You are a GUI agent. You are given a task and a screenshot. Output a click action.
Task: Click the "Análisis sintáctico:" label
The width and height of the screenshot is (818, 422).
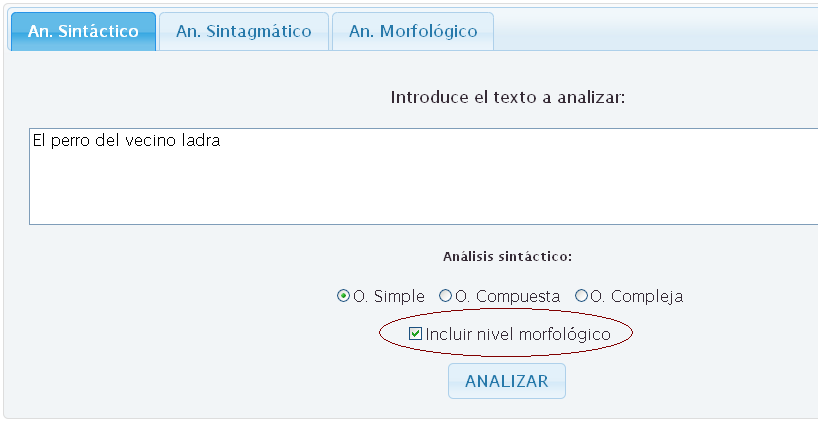click(507, 257)
